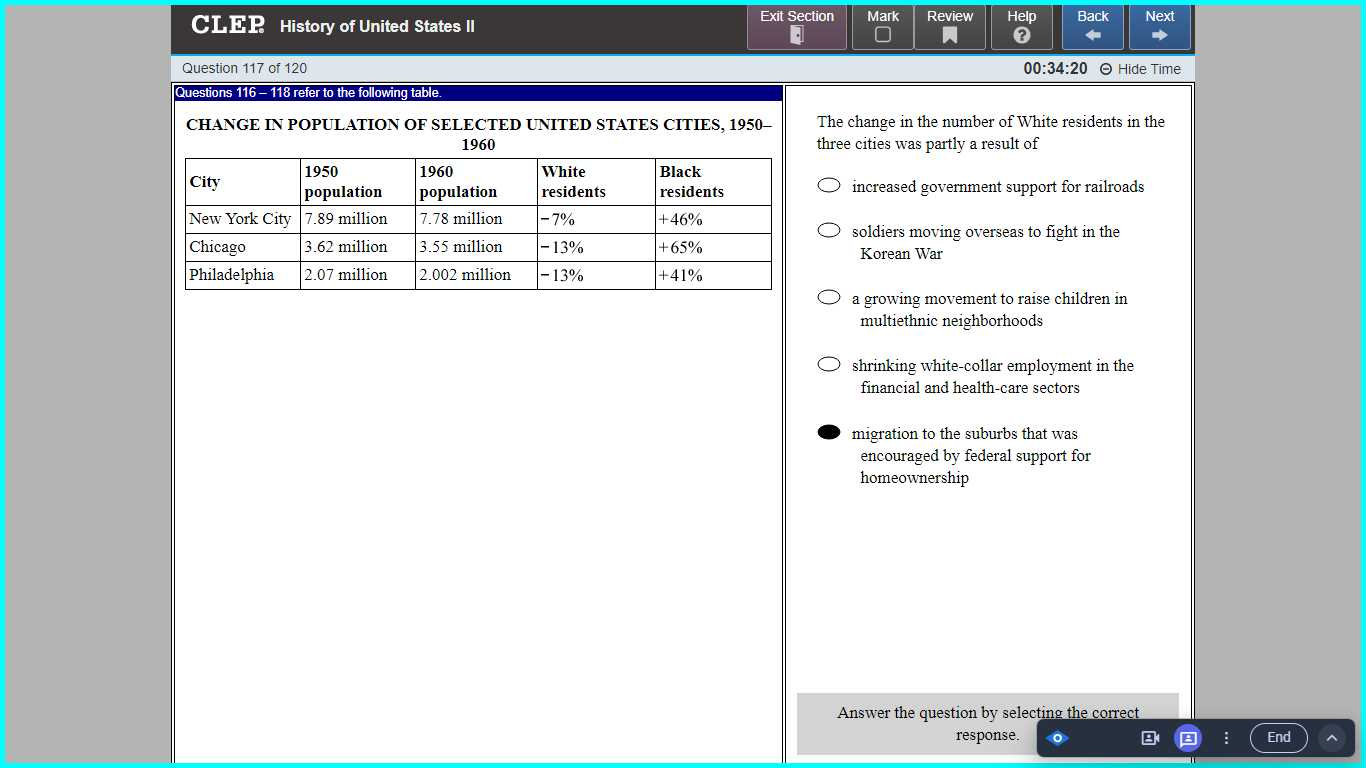Click the Review bookmark icon
This screenshot has width=1366, height=768.
(949, 33)
